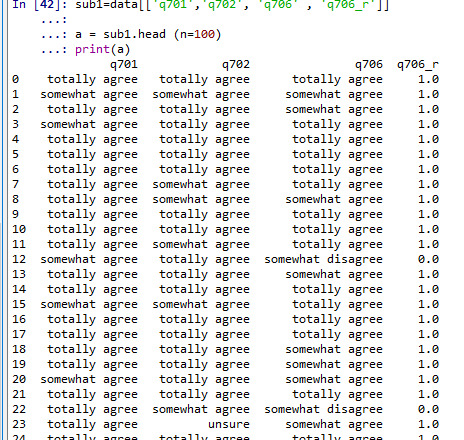The width and height of the screenshot is (464, 440).
Task: Click the q701 column header
Action: pyautogui.click(x=124, y=64)
